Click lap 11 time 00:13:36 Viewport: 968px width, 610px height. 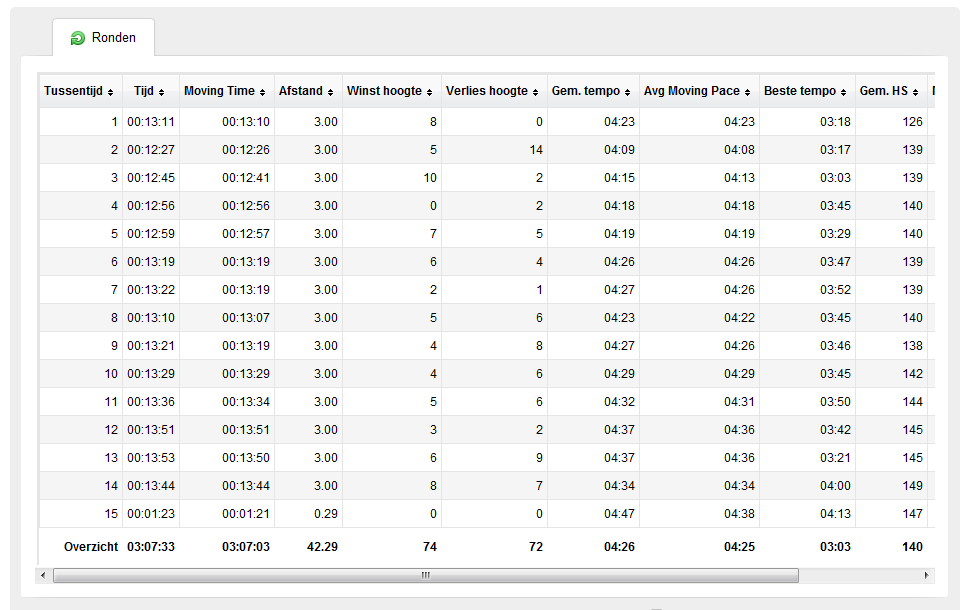151,402
